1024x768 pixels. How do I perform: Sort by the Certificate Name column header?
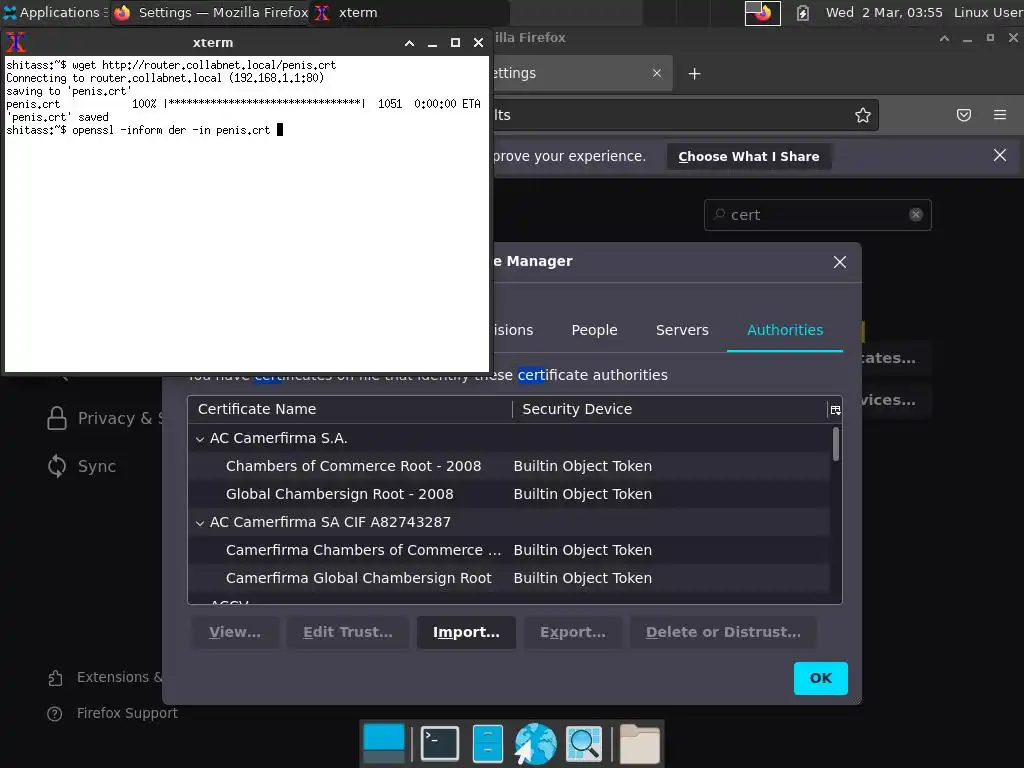(350, 409)
